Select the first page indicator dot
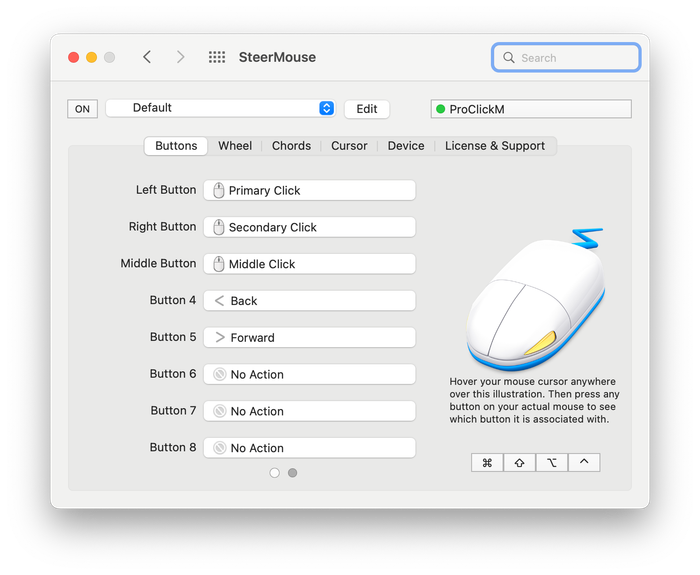Image resolution: width=700 pixels, height=575 pixels. (x=275, y=473)
